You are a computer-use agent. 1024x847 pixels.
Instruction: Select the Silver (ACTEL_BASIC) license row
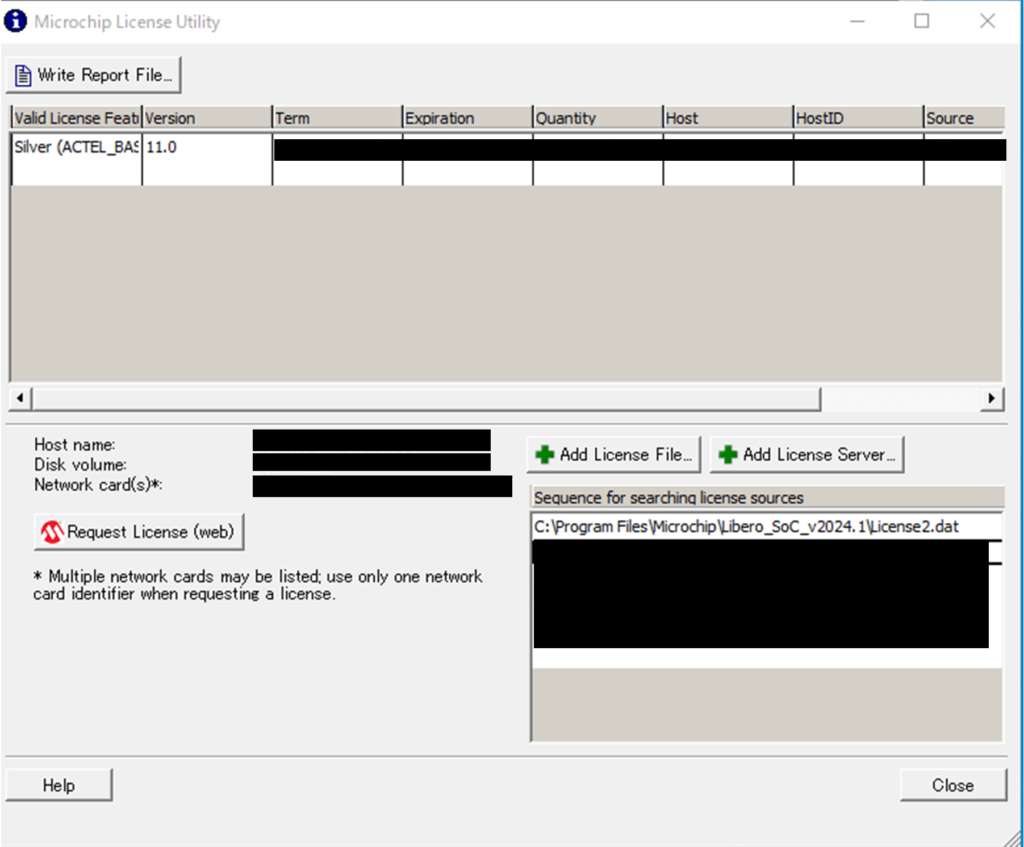76,147
